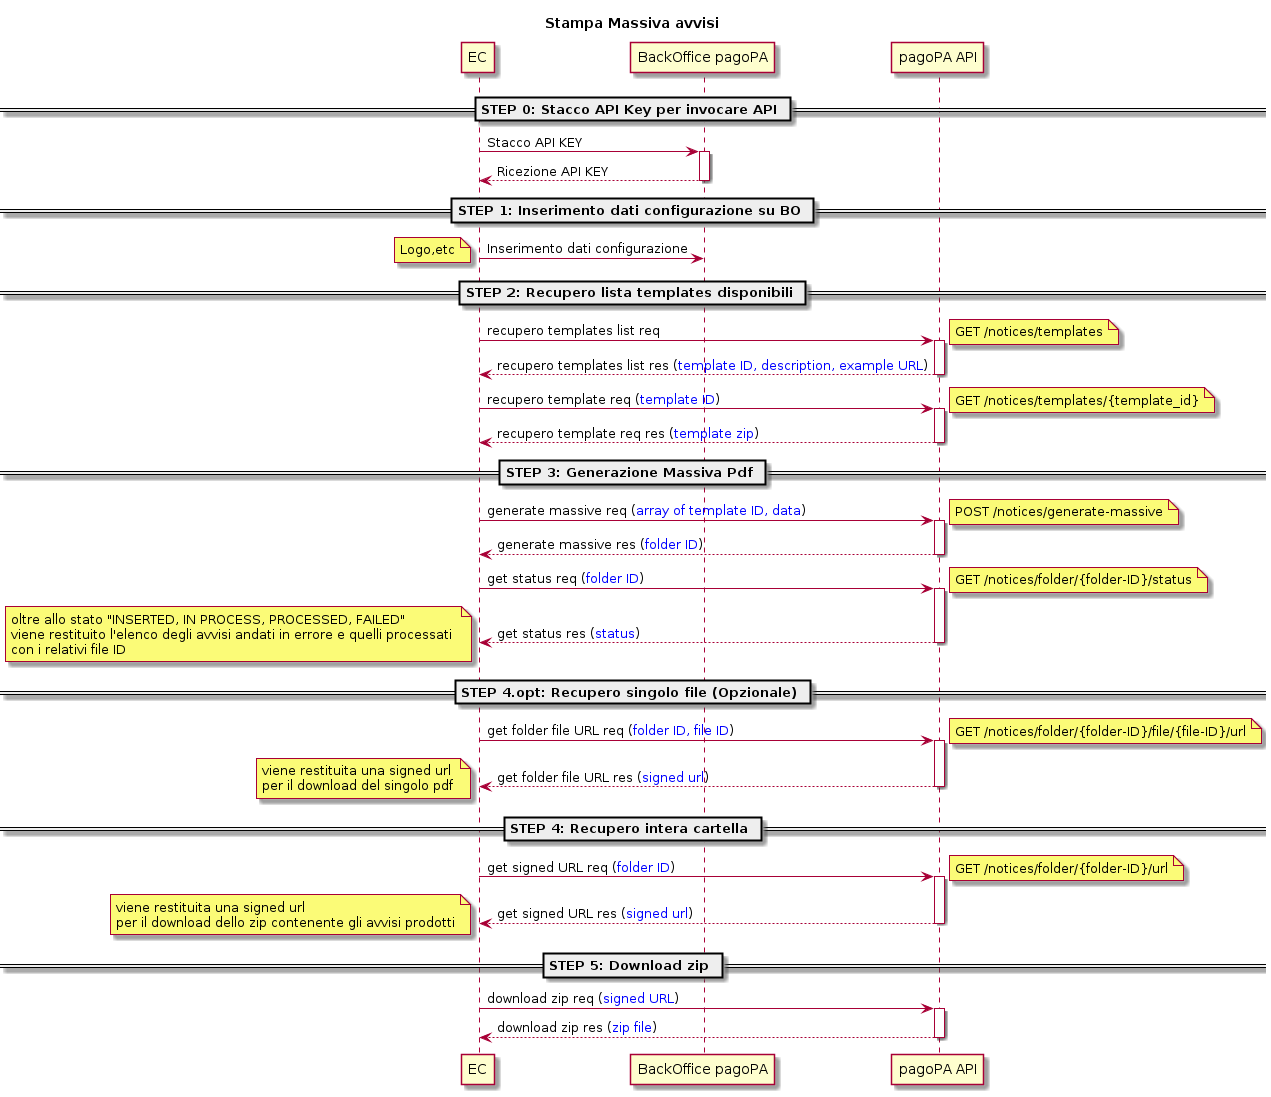Click the top pagoPA API participant box
The image size is (1271, 1097).
[x=937, y=58]
